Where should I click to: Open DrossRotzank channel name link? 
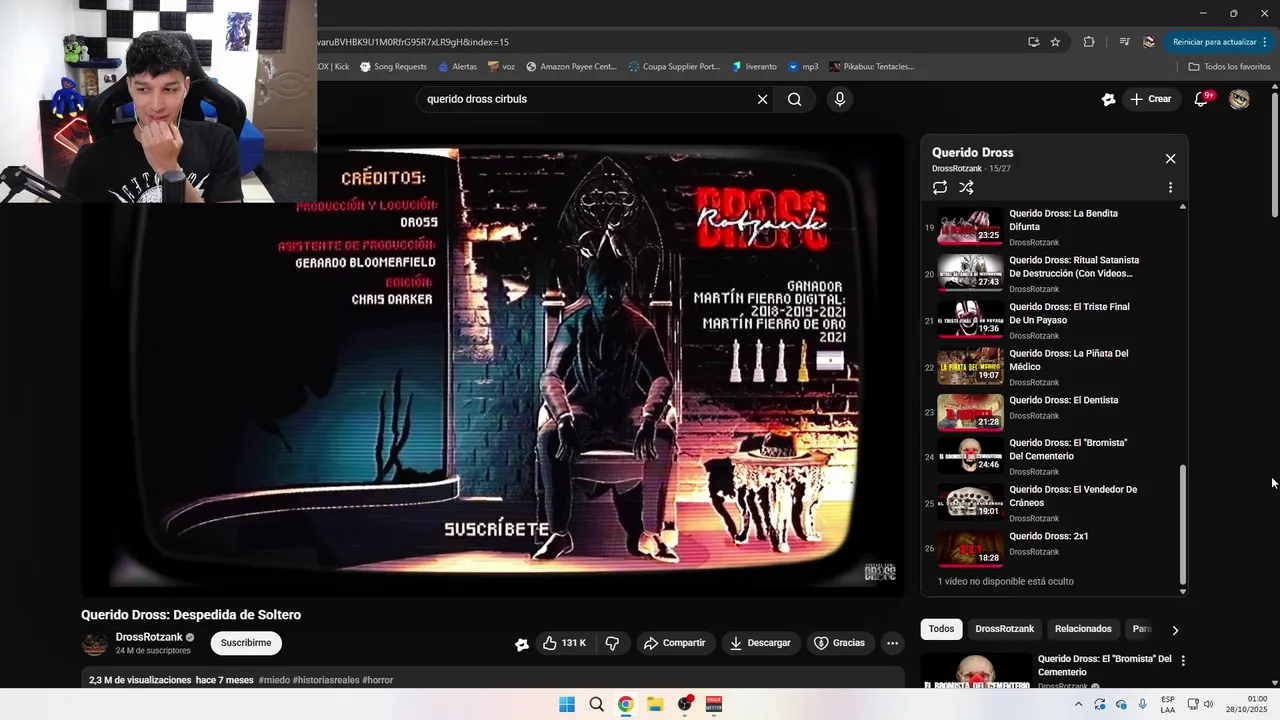click(x=149, y=637)
